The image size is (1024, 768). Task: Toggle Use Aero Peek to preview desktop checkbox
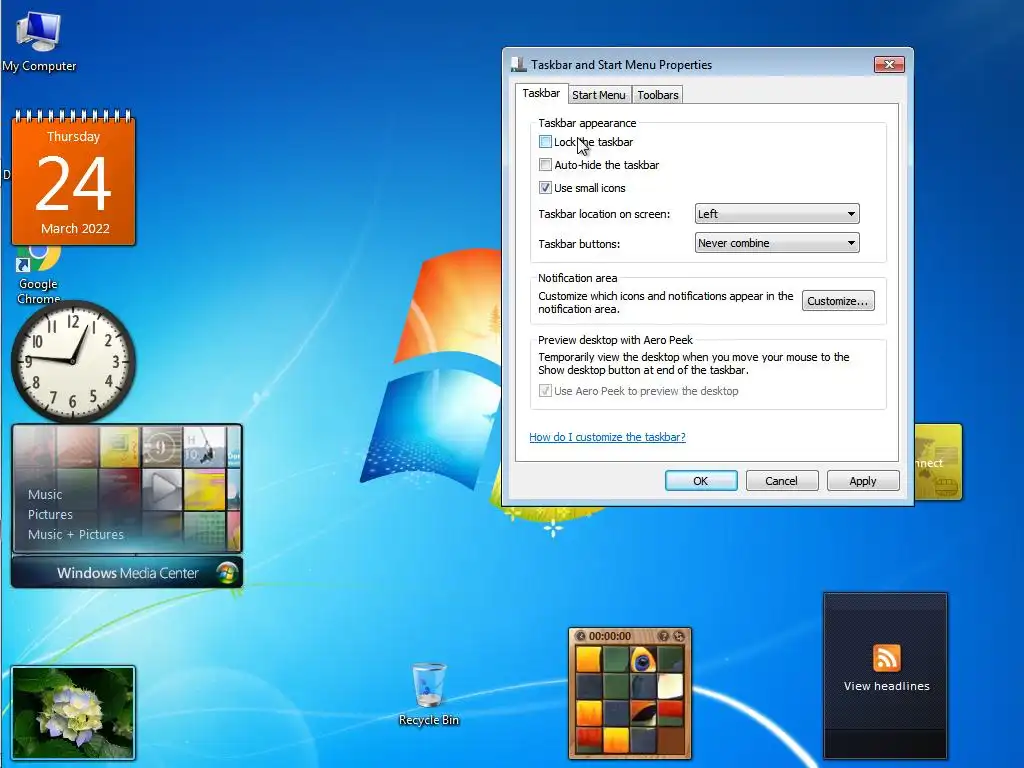click(x=545, y=391)
